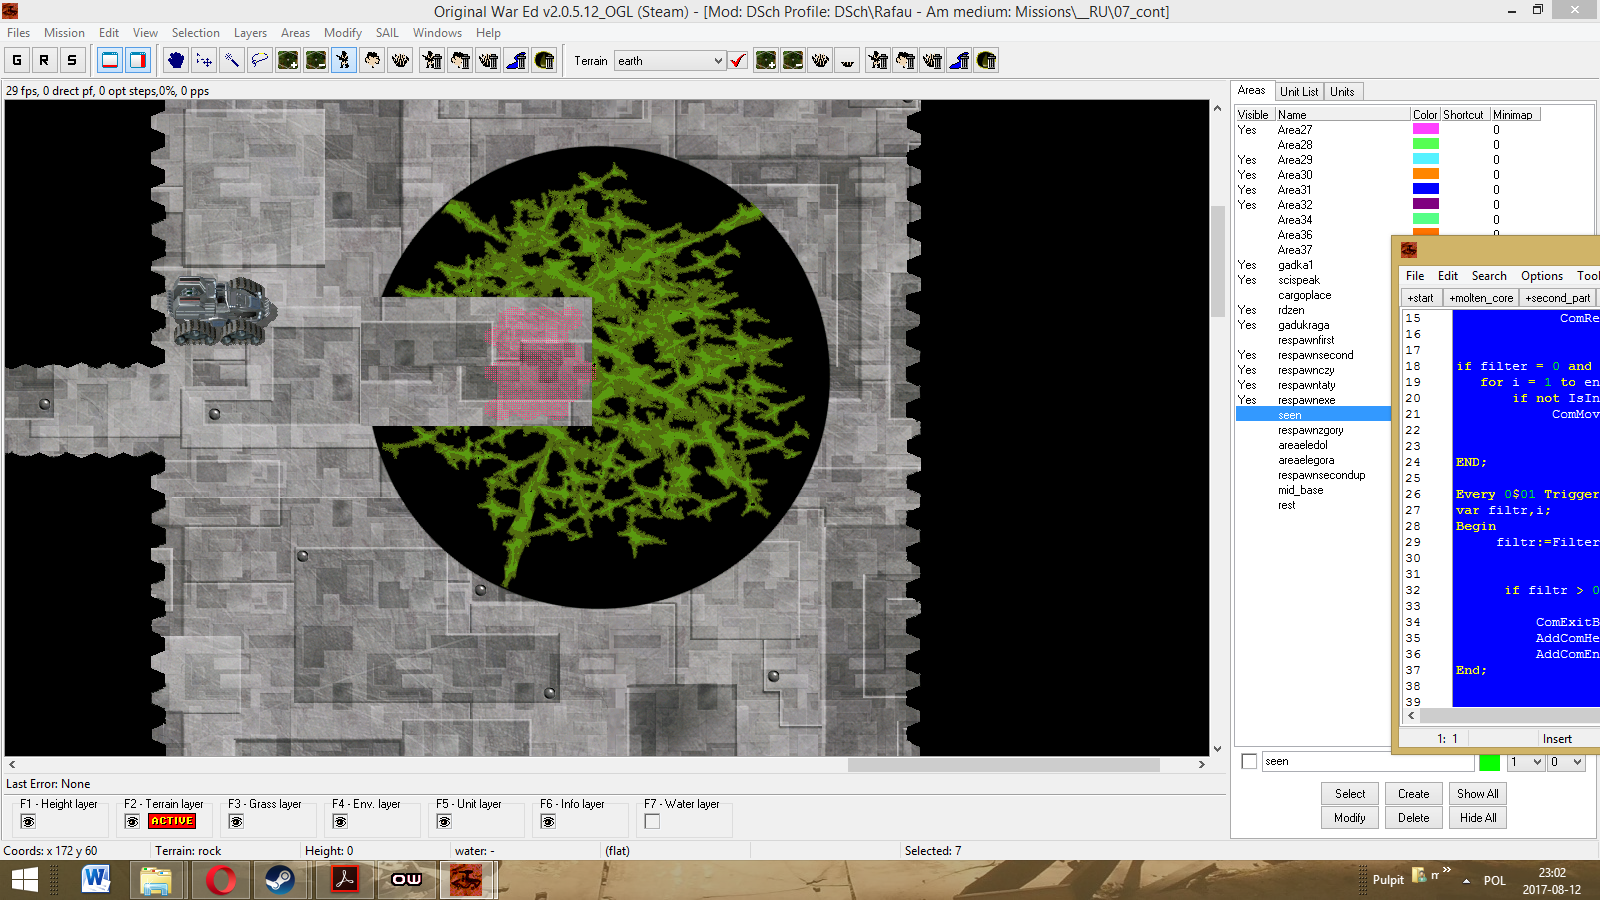The image size is (1600, 900).
Task: Click the R mode toolbar button
Action: click(44, 60)
